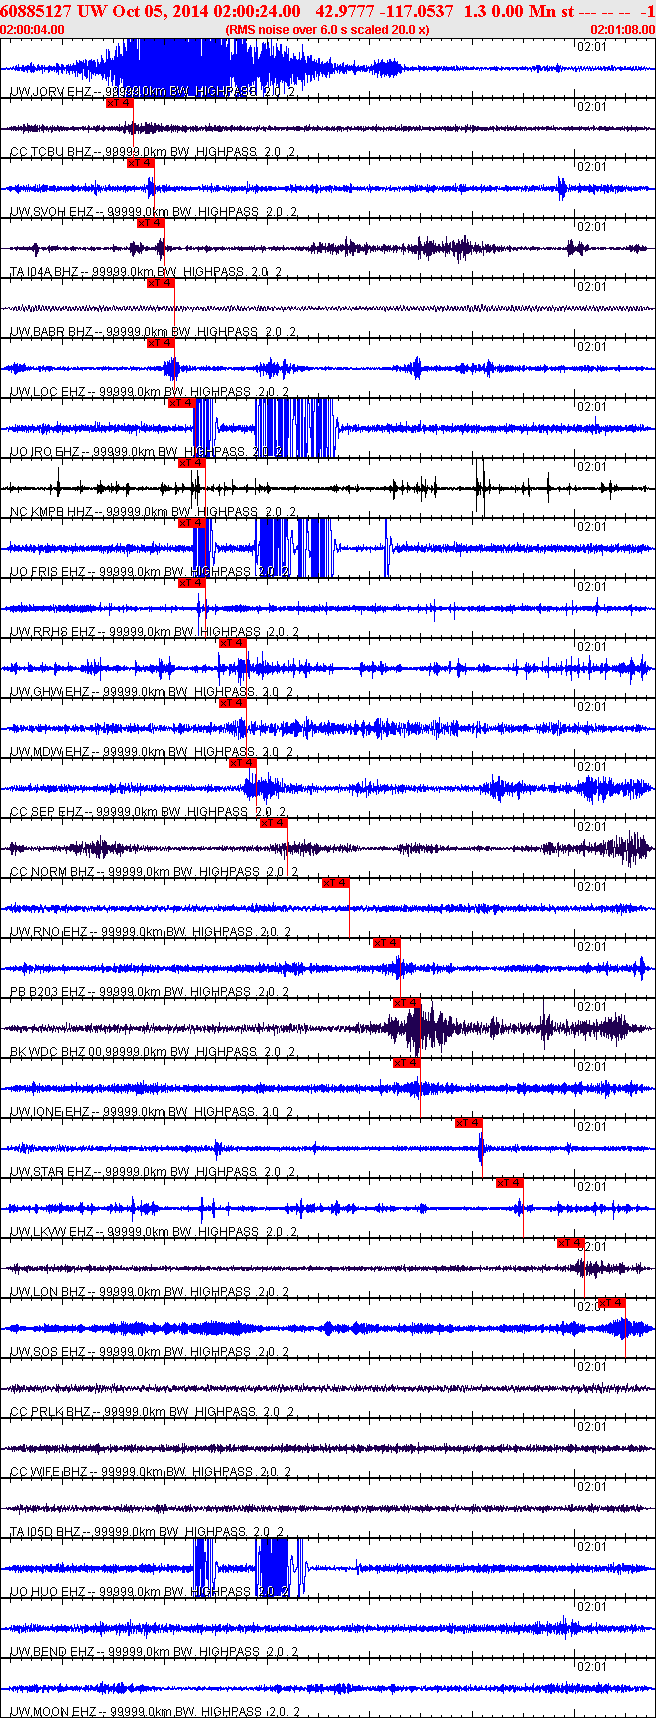Click the red pick flag on TA.I04A trace
The image size is (656, 1718).
click(150, 223)
